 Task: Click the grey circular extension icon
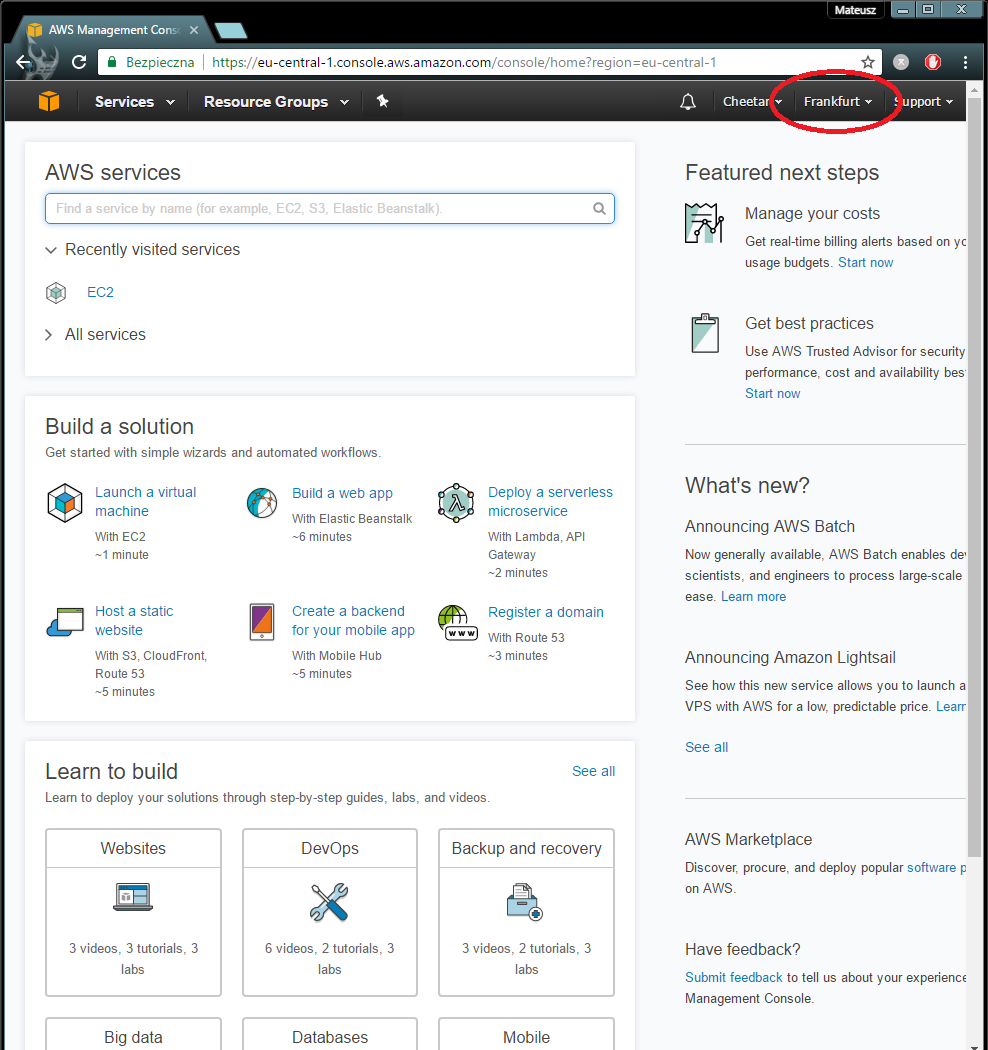click(902, 62)
